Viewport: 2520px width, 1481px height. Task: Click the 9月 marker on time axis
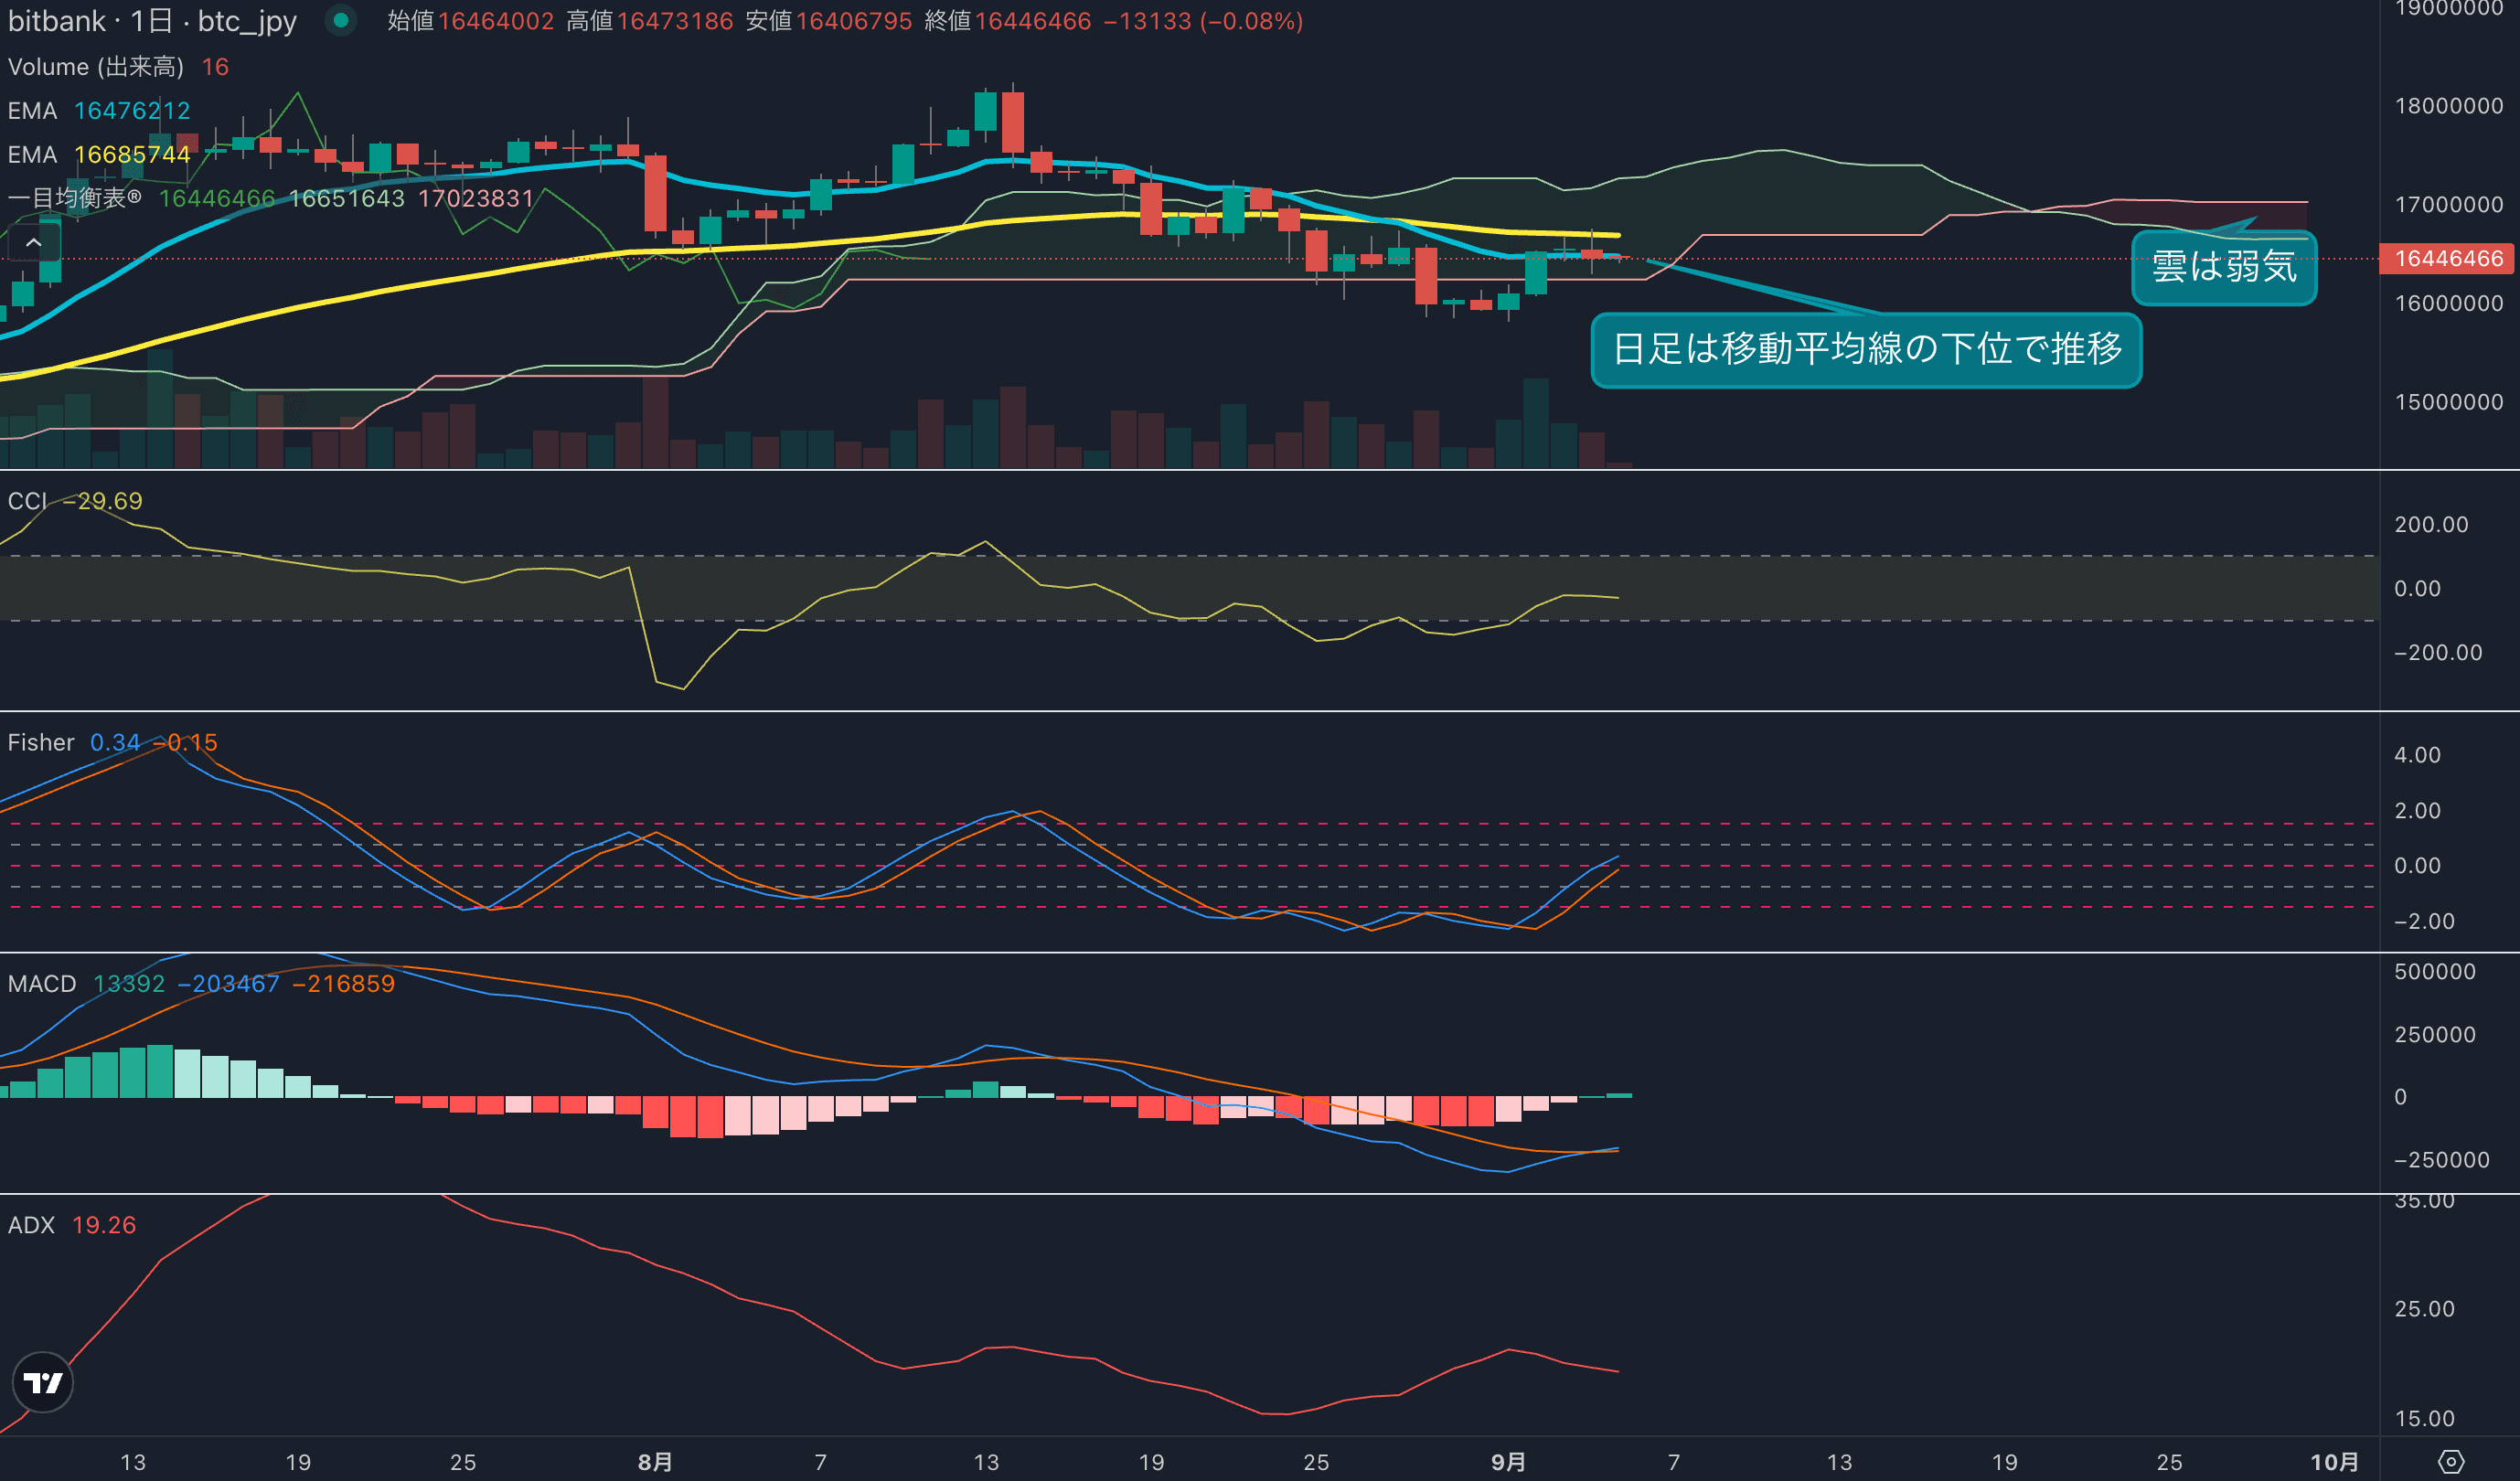pos(1508,1462)
